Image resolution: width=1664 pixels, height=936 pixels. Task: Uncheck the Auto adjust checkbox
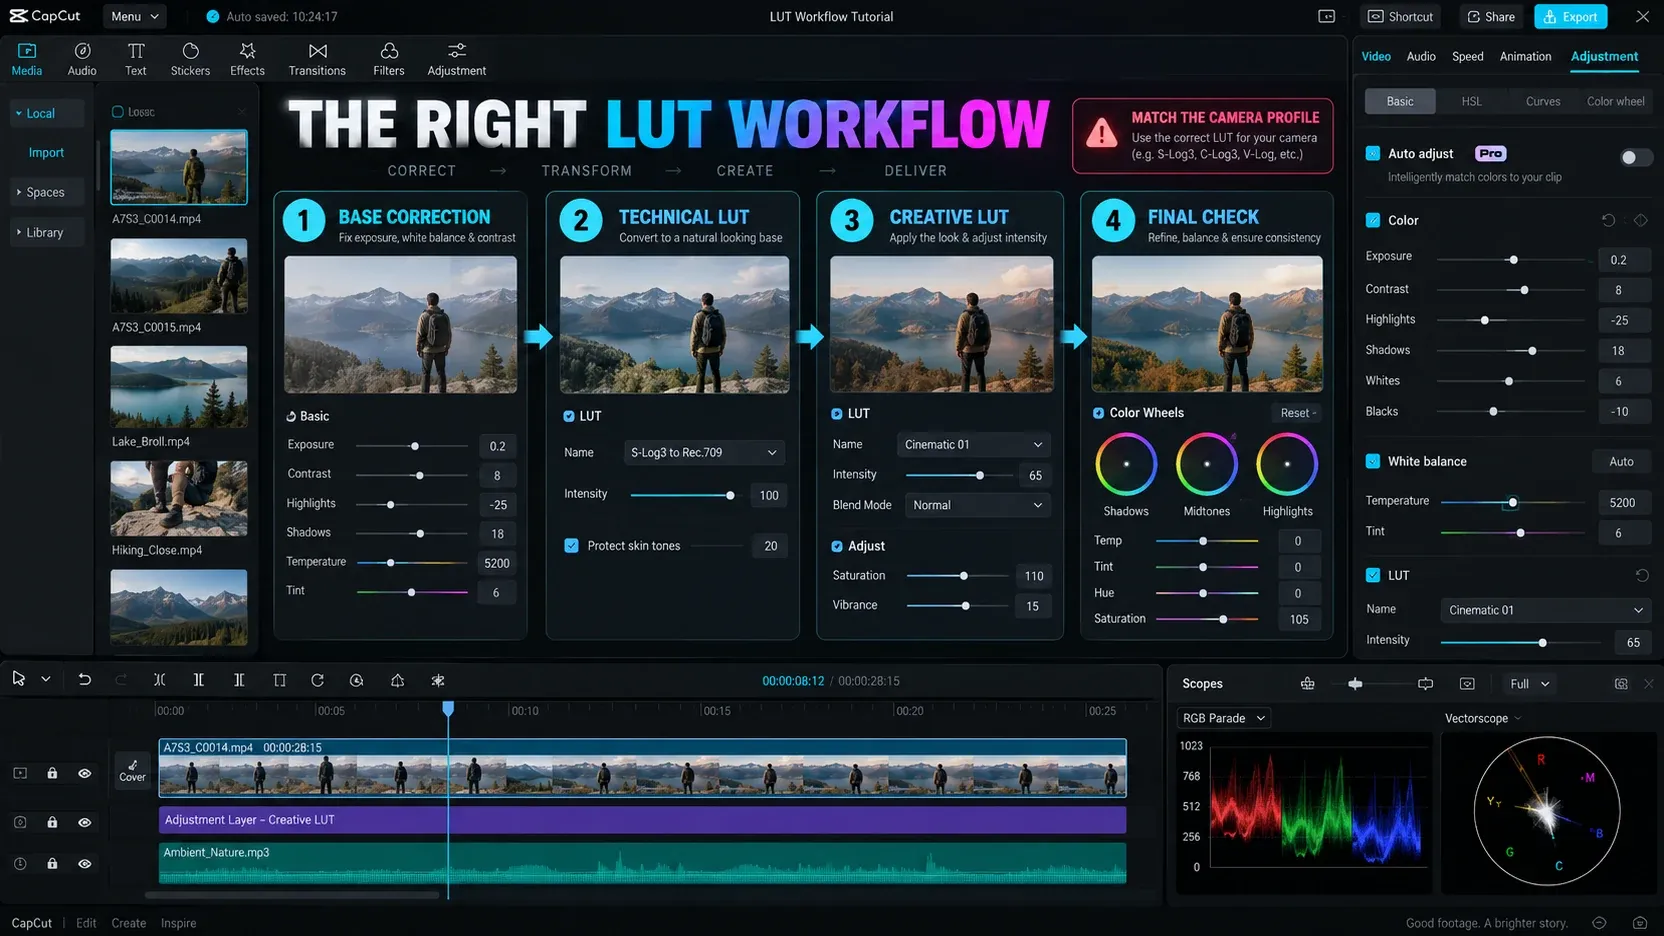(x=1373, y=153)
